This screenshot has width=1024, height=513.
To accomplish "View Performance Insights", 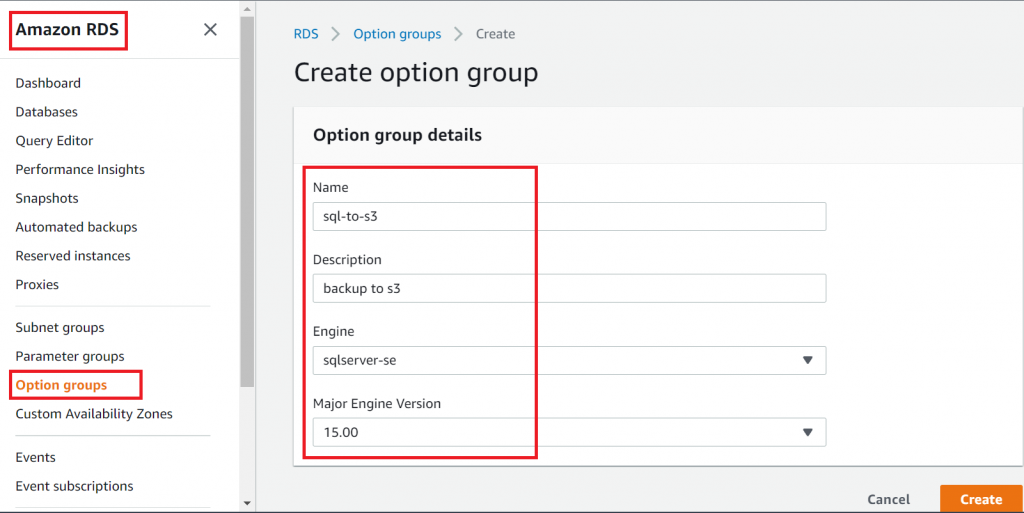I will tap(80, 170).
